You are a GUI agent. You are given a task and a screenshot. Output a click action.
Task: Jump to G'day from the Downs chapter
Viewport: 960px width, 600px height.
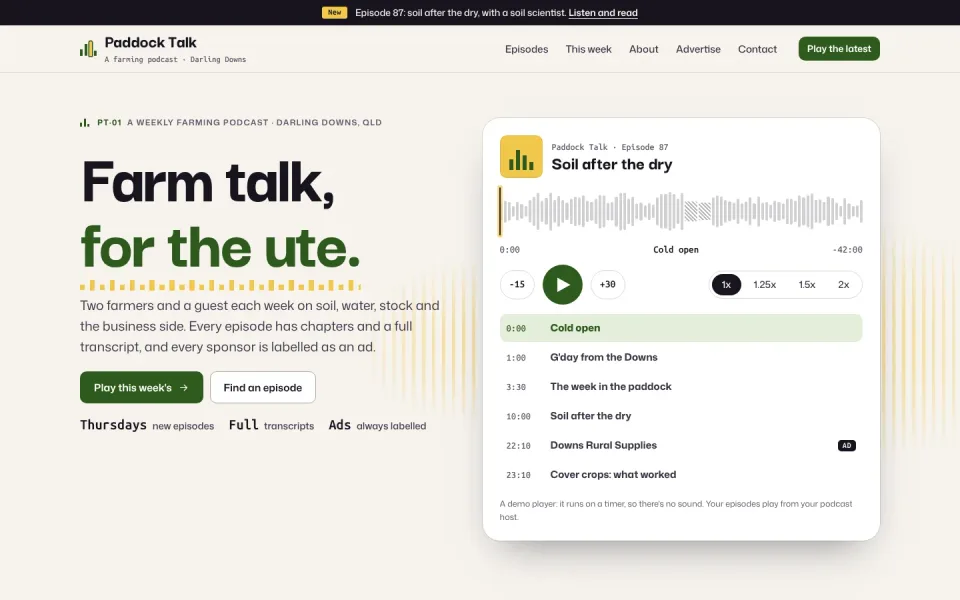681,358
